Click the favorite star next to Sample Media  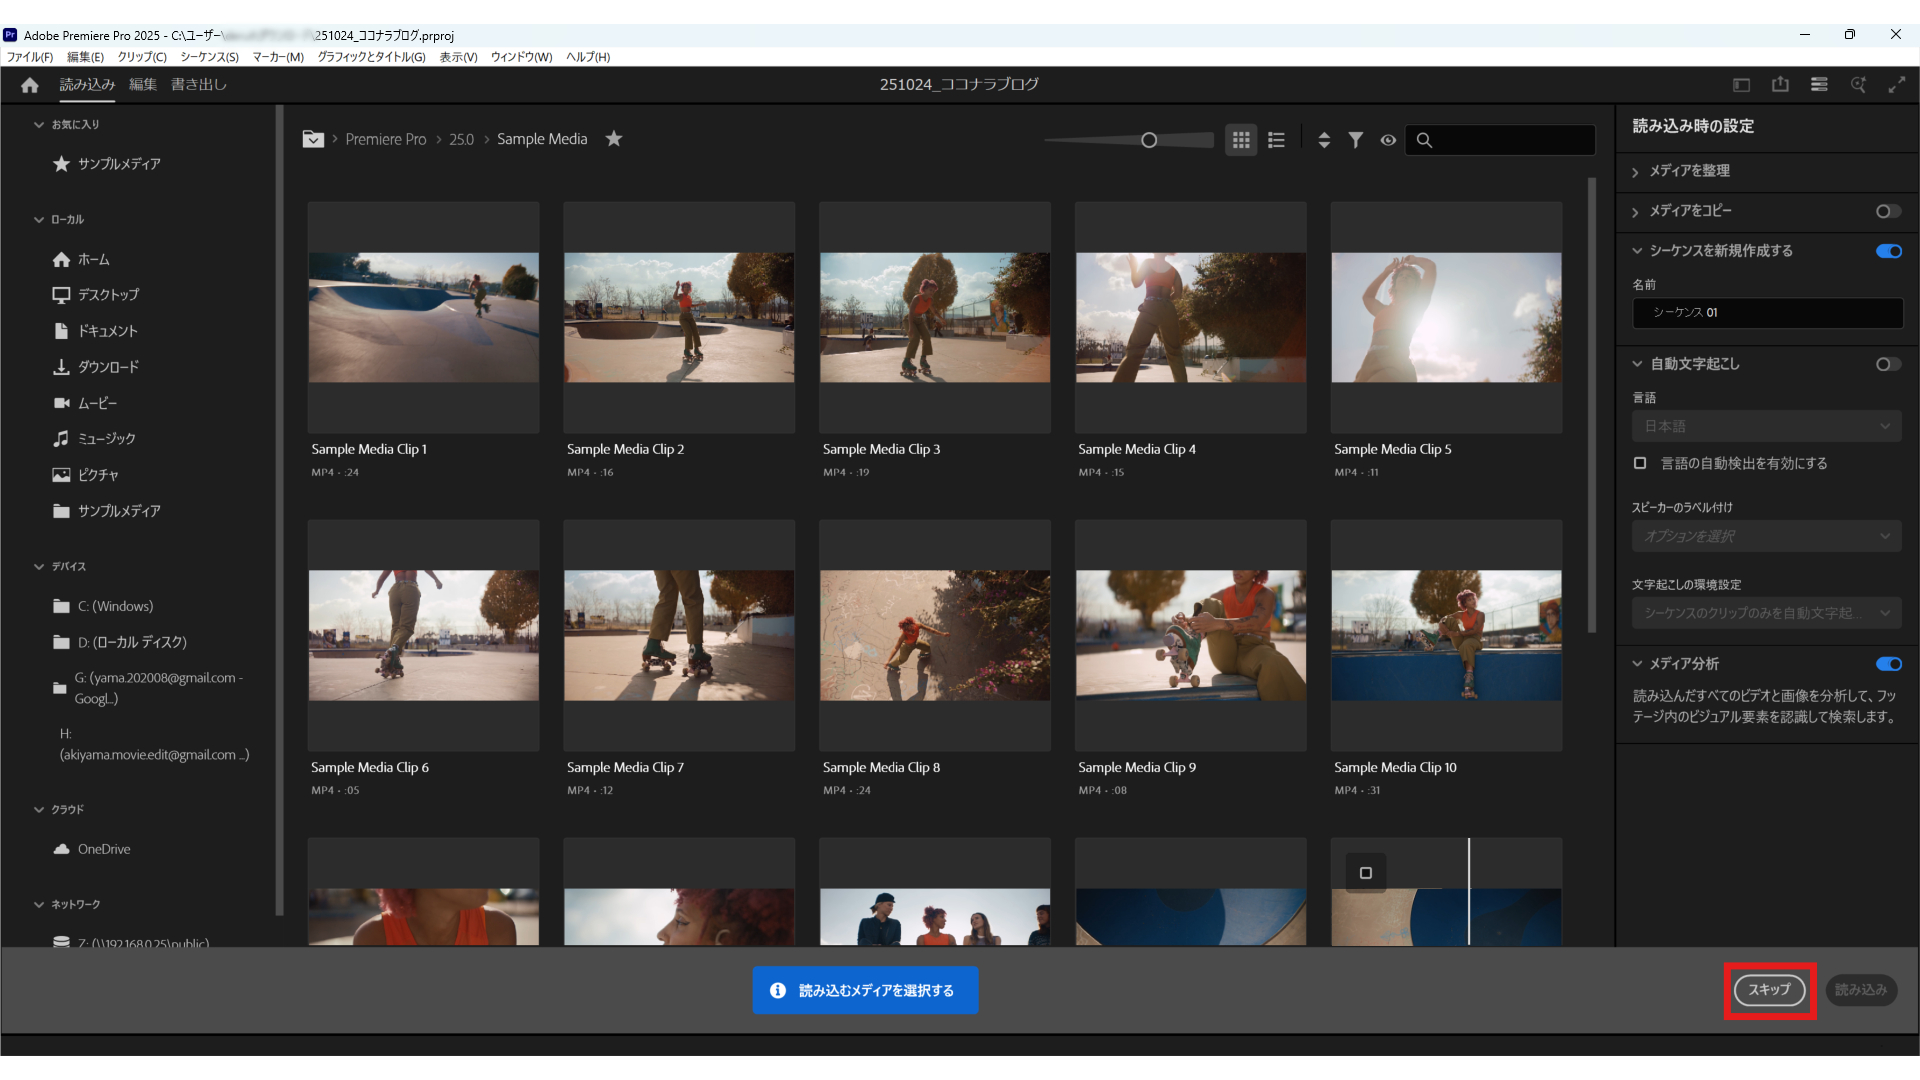click(614, 139)
